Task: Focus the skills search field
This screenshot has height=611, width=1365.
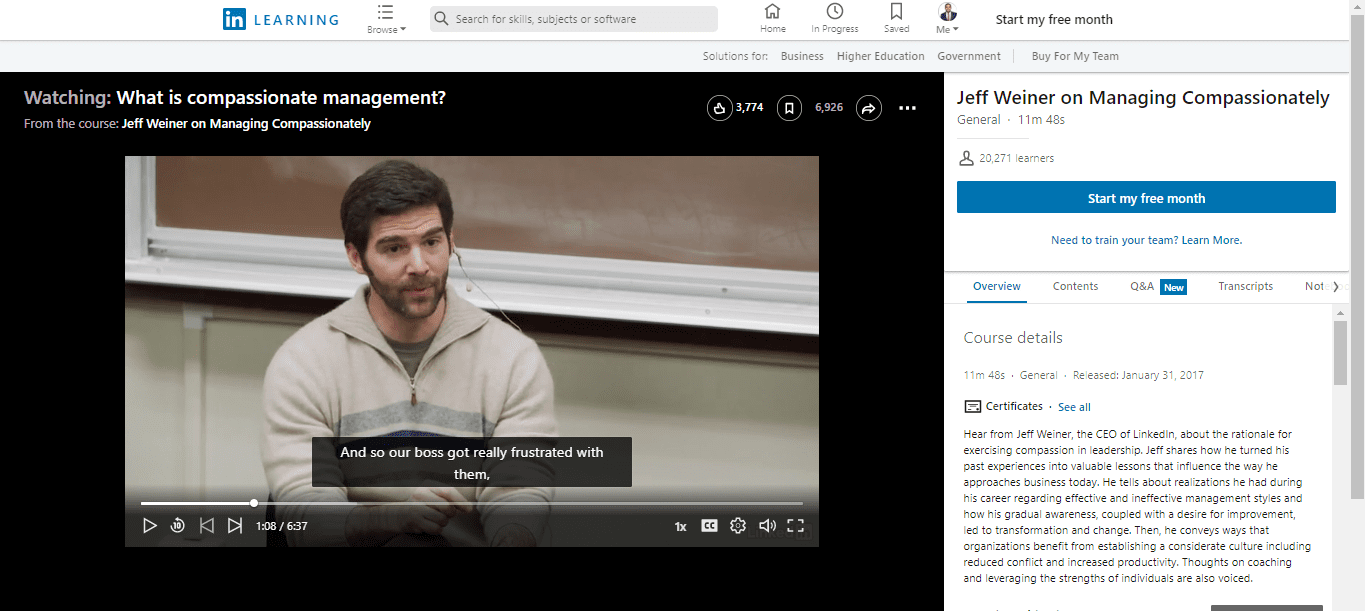Action: tap(574, 19)
